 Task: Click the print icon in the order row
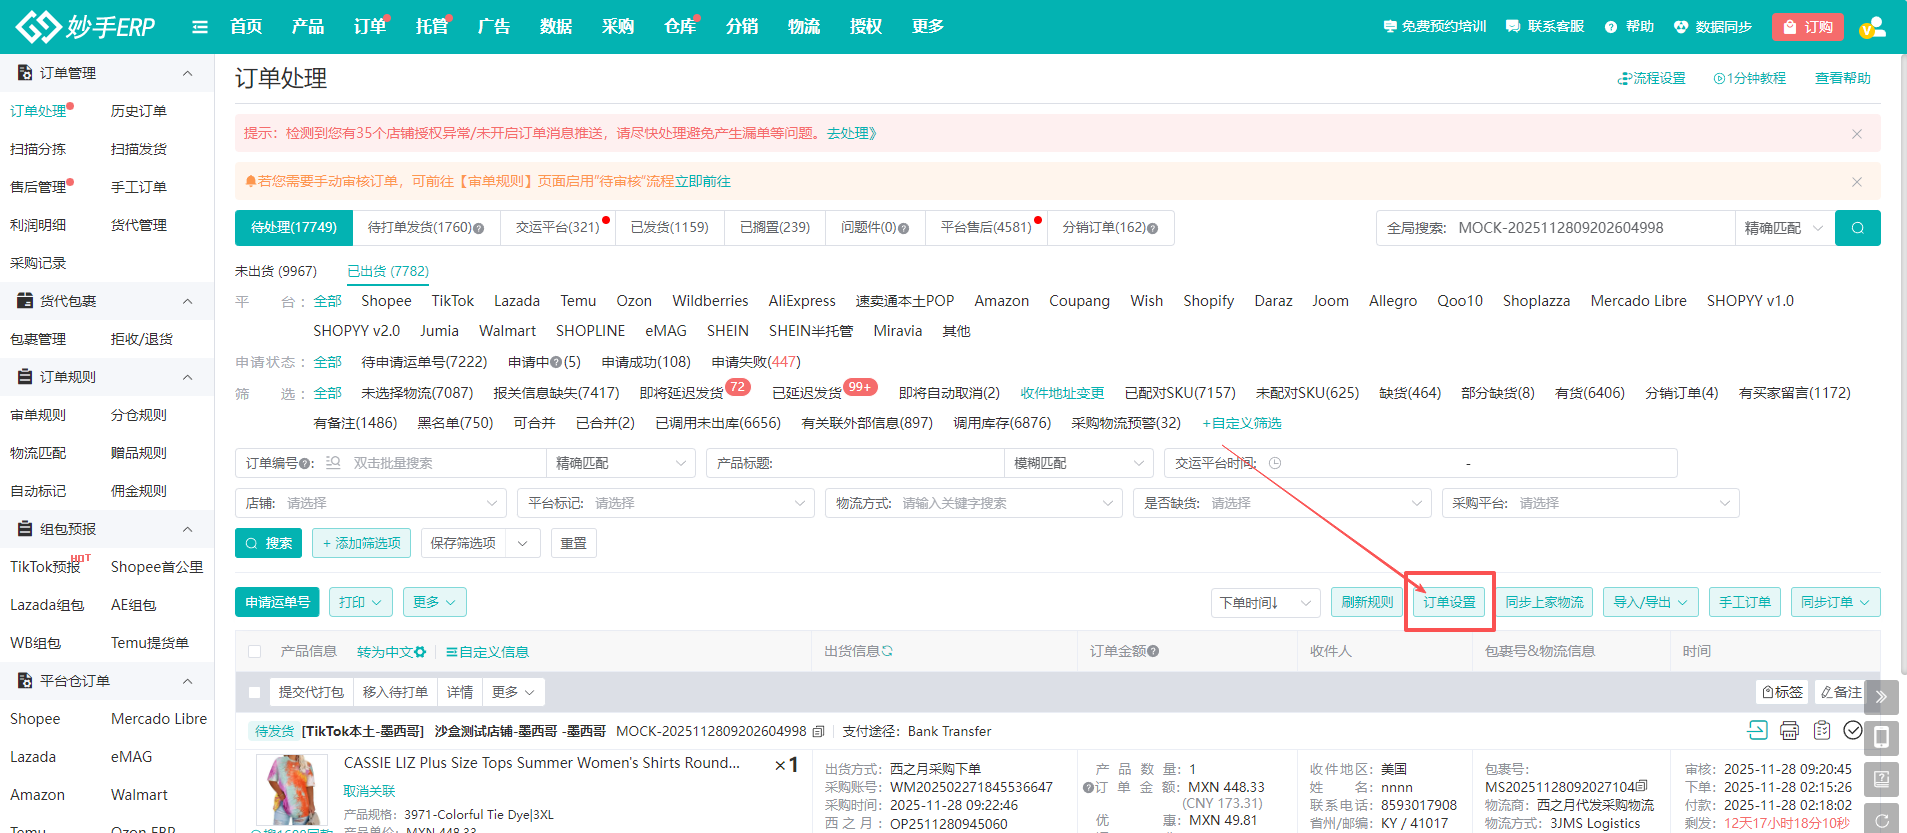pos(1789,731)
